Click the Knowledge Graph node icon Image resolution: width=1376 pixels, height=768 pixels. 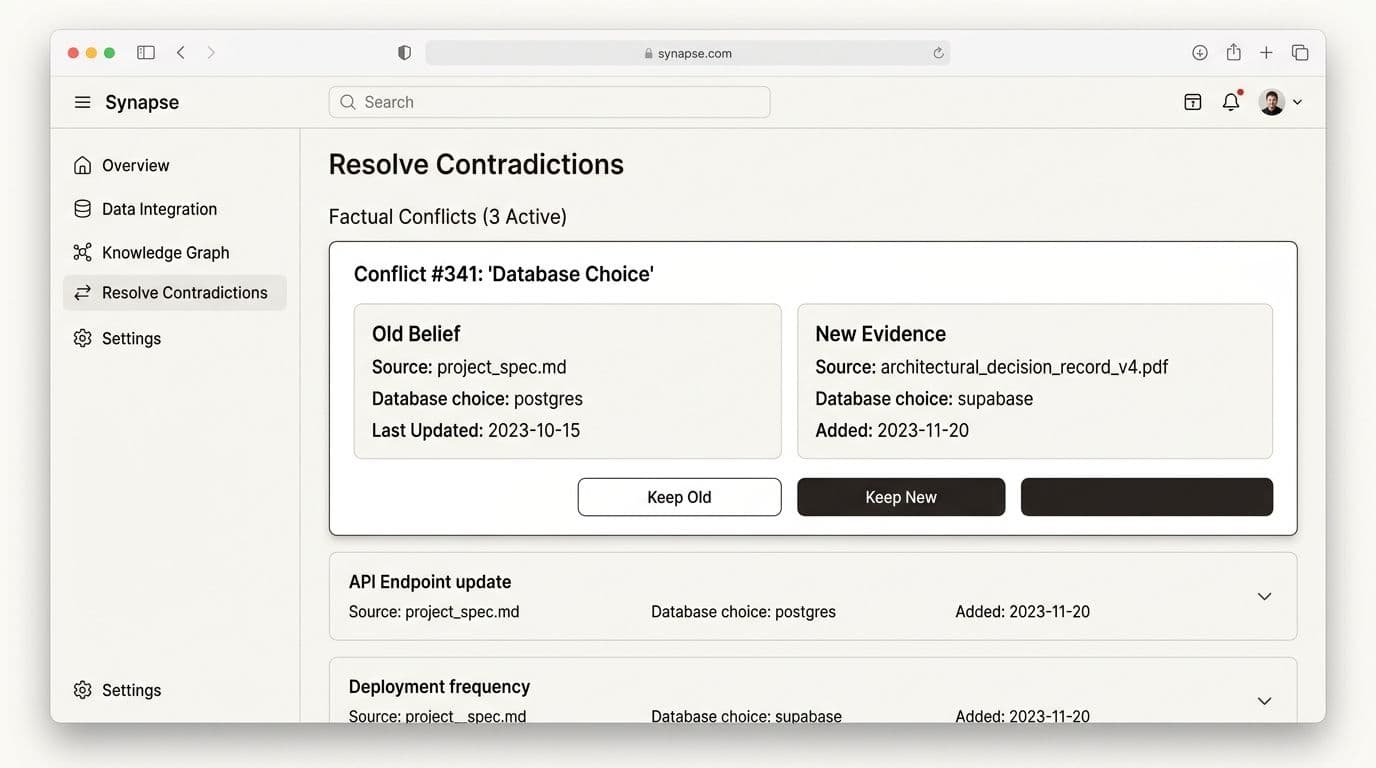tap(82, 252)
